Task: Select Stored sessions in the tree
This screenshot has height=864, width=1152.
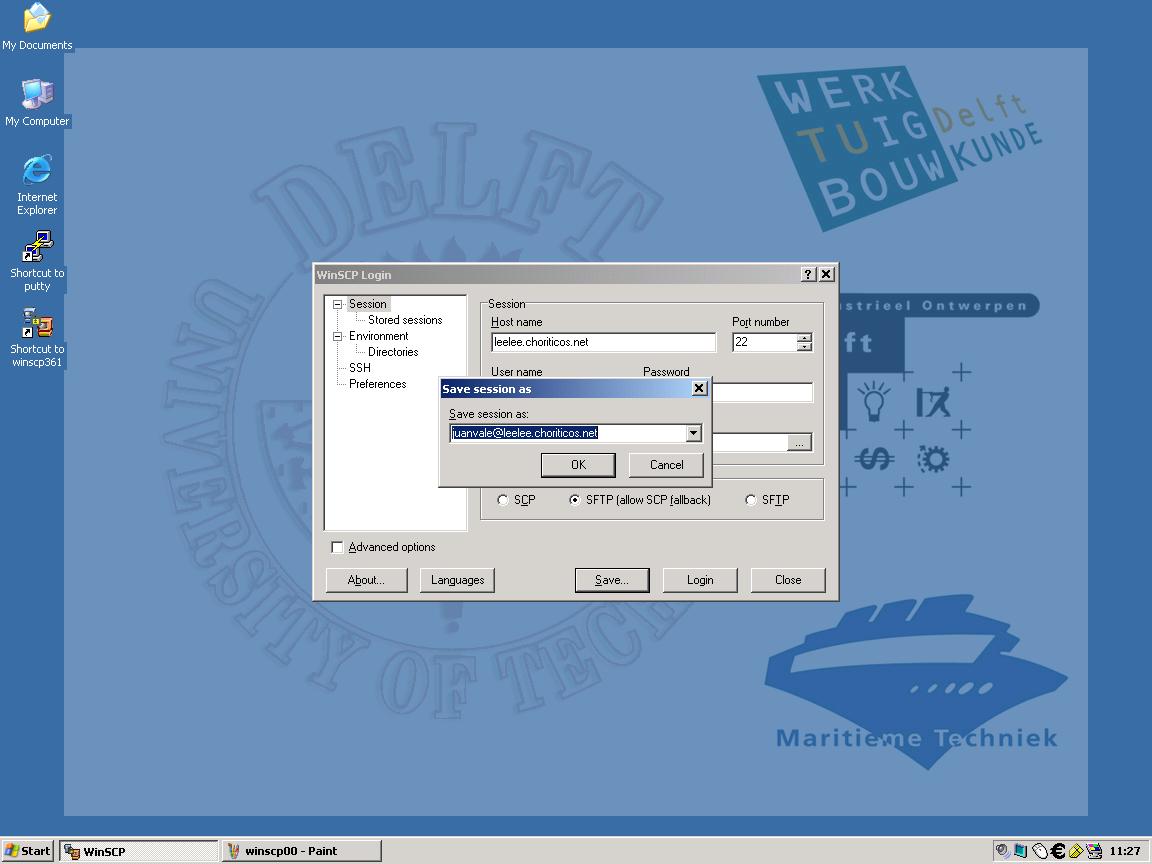Action: (405, 320)
